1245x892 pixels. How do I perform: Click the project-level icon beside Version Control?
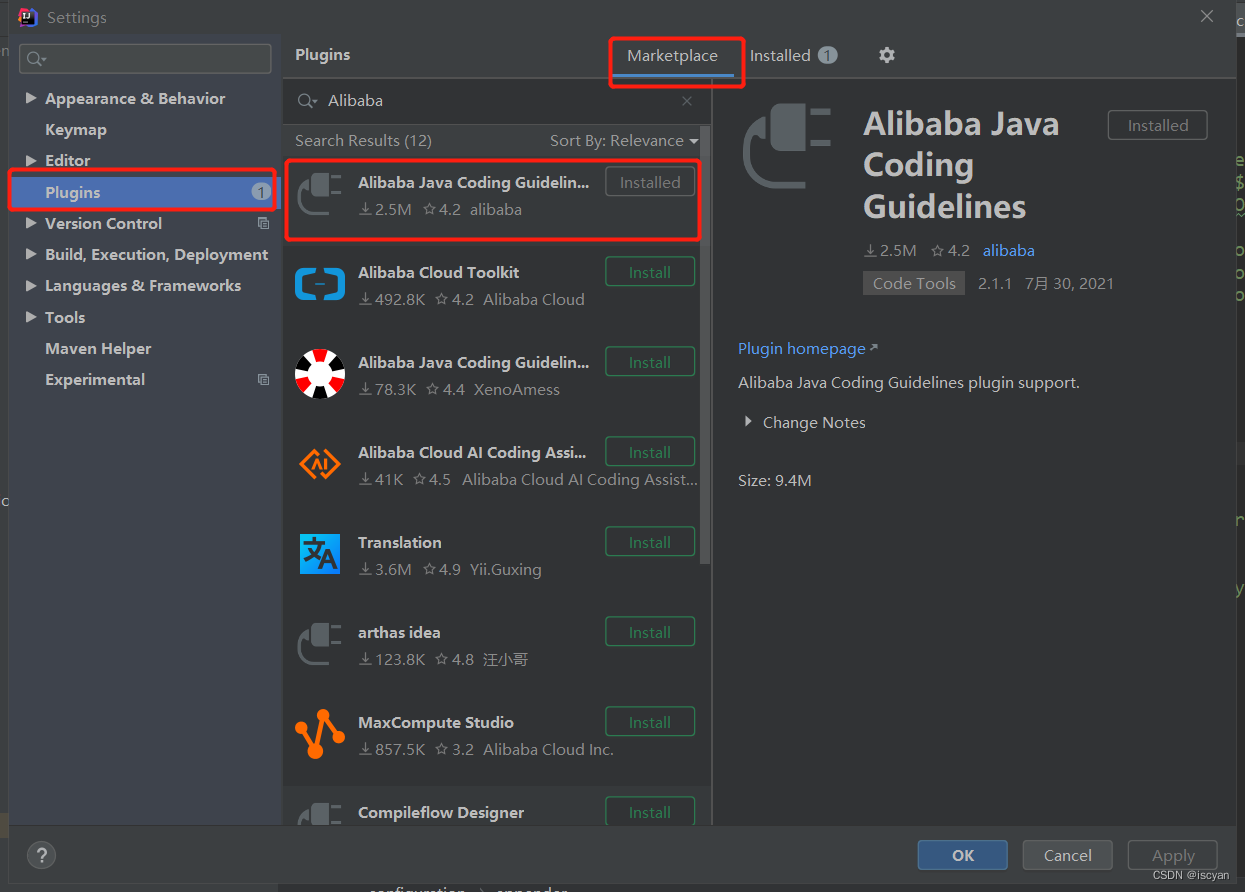(x=264, y=223)
